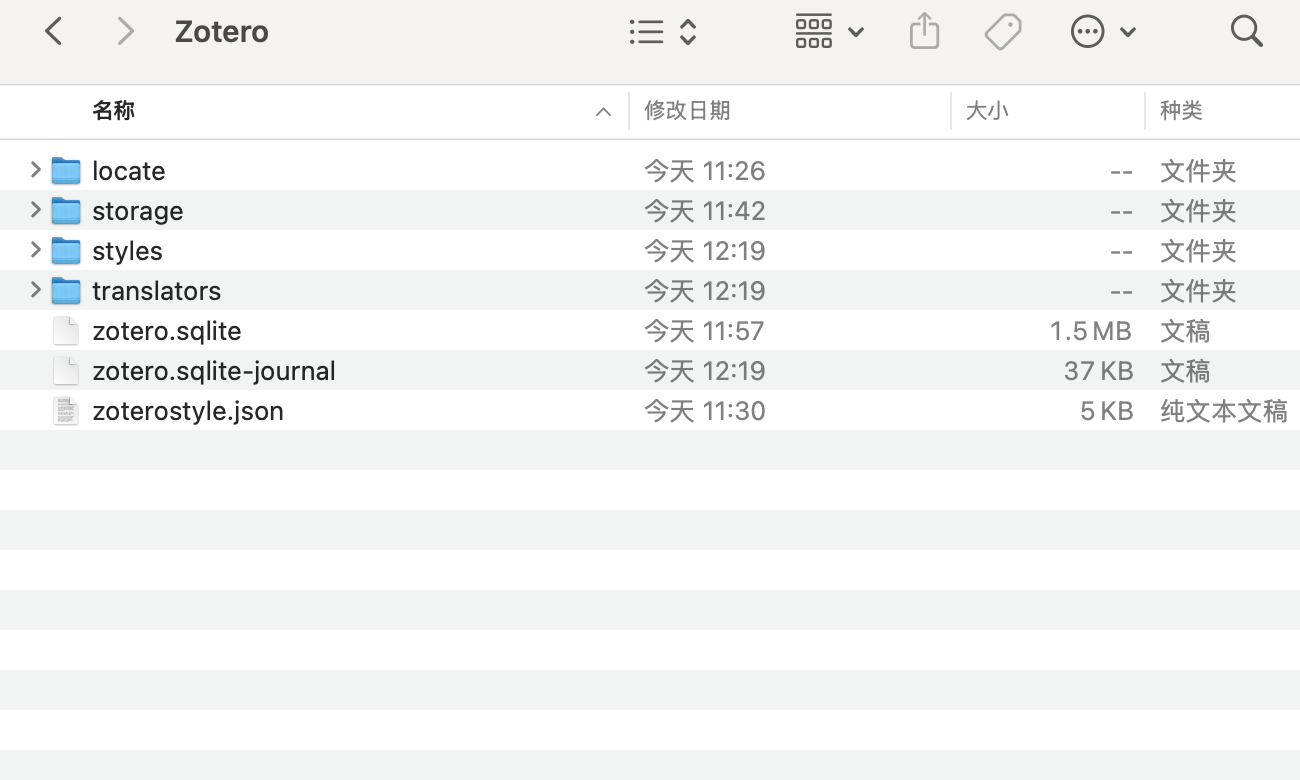
Task: Go forward using the right chevron
Action: (125, 31)
